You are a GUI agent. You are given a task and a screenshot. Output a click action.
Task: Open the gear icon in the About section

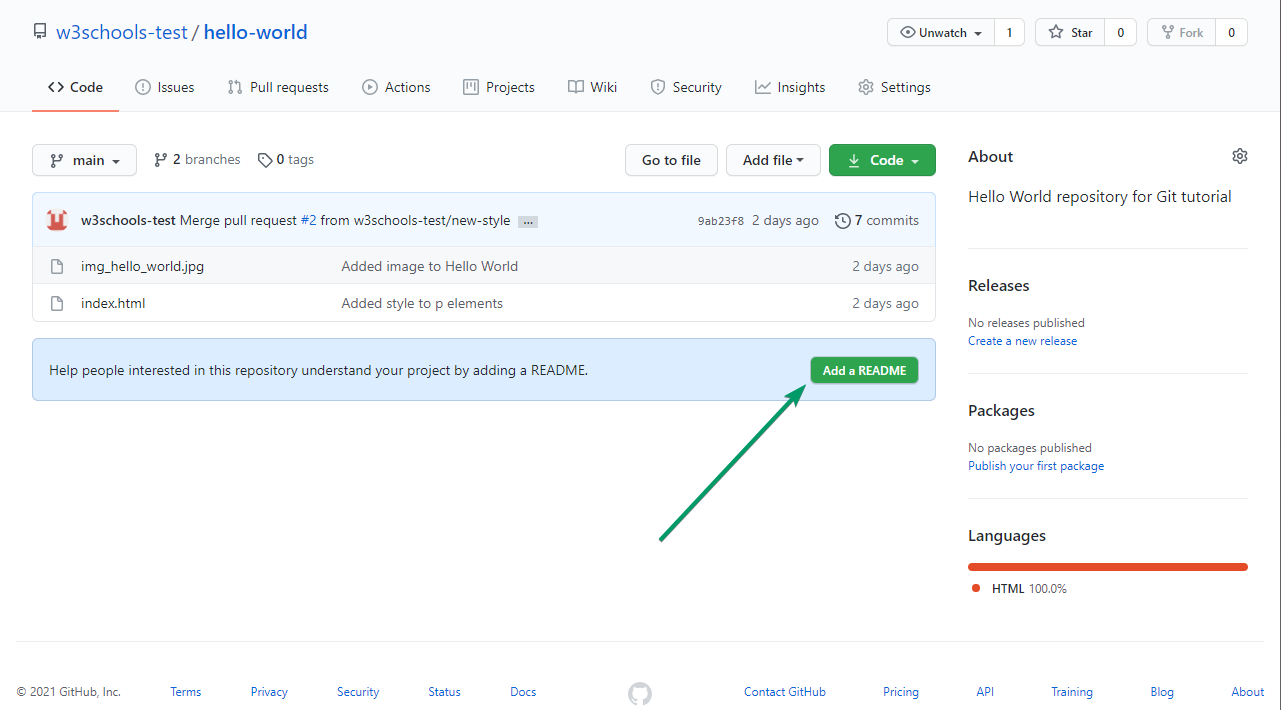[1240, 156]
